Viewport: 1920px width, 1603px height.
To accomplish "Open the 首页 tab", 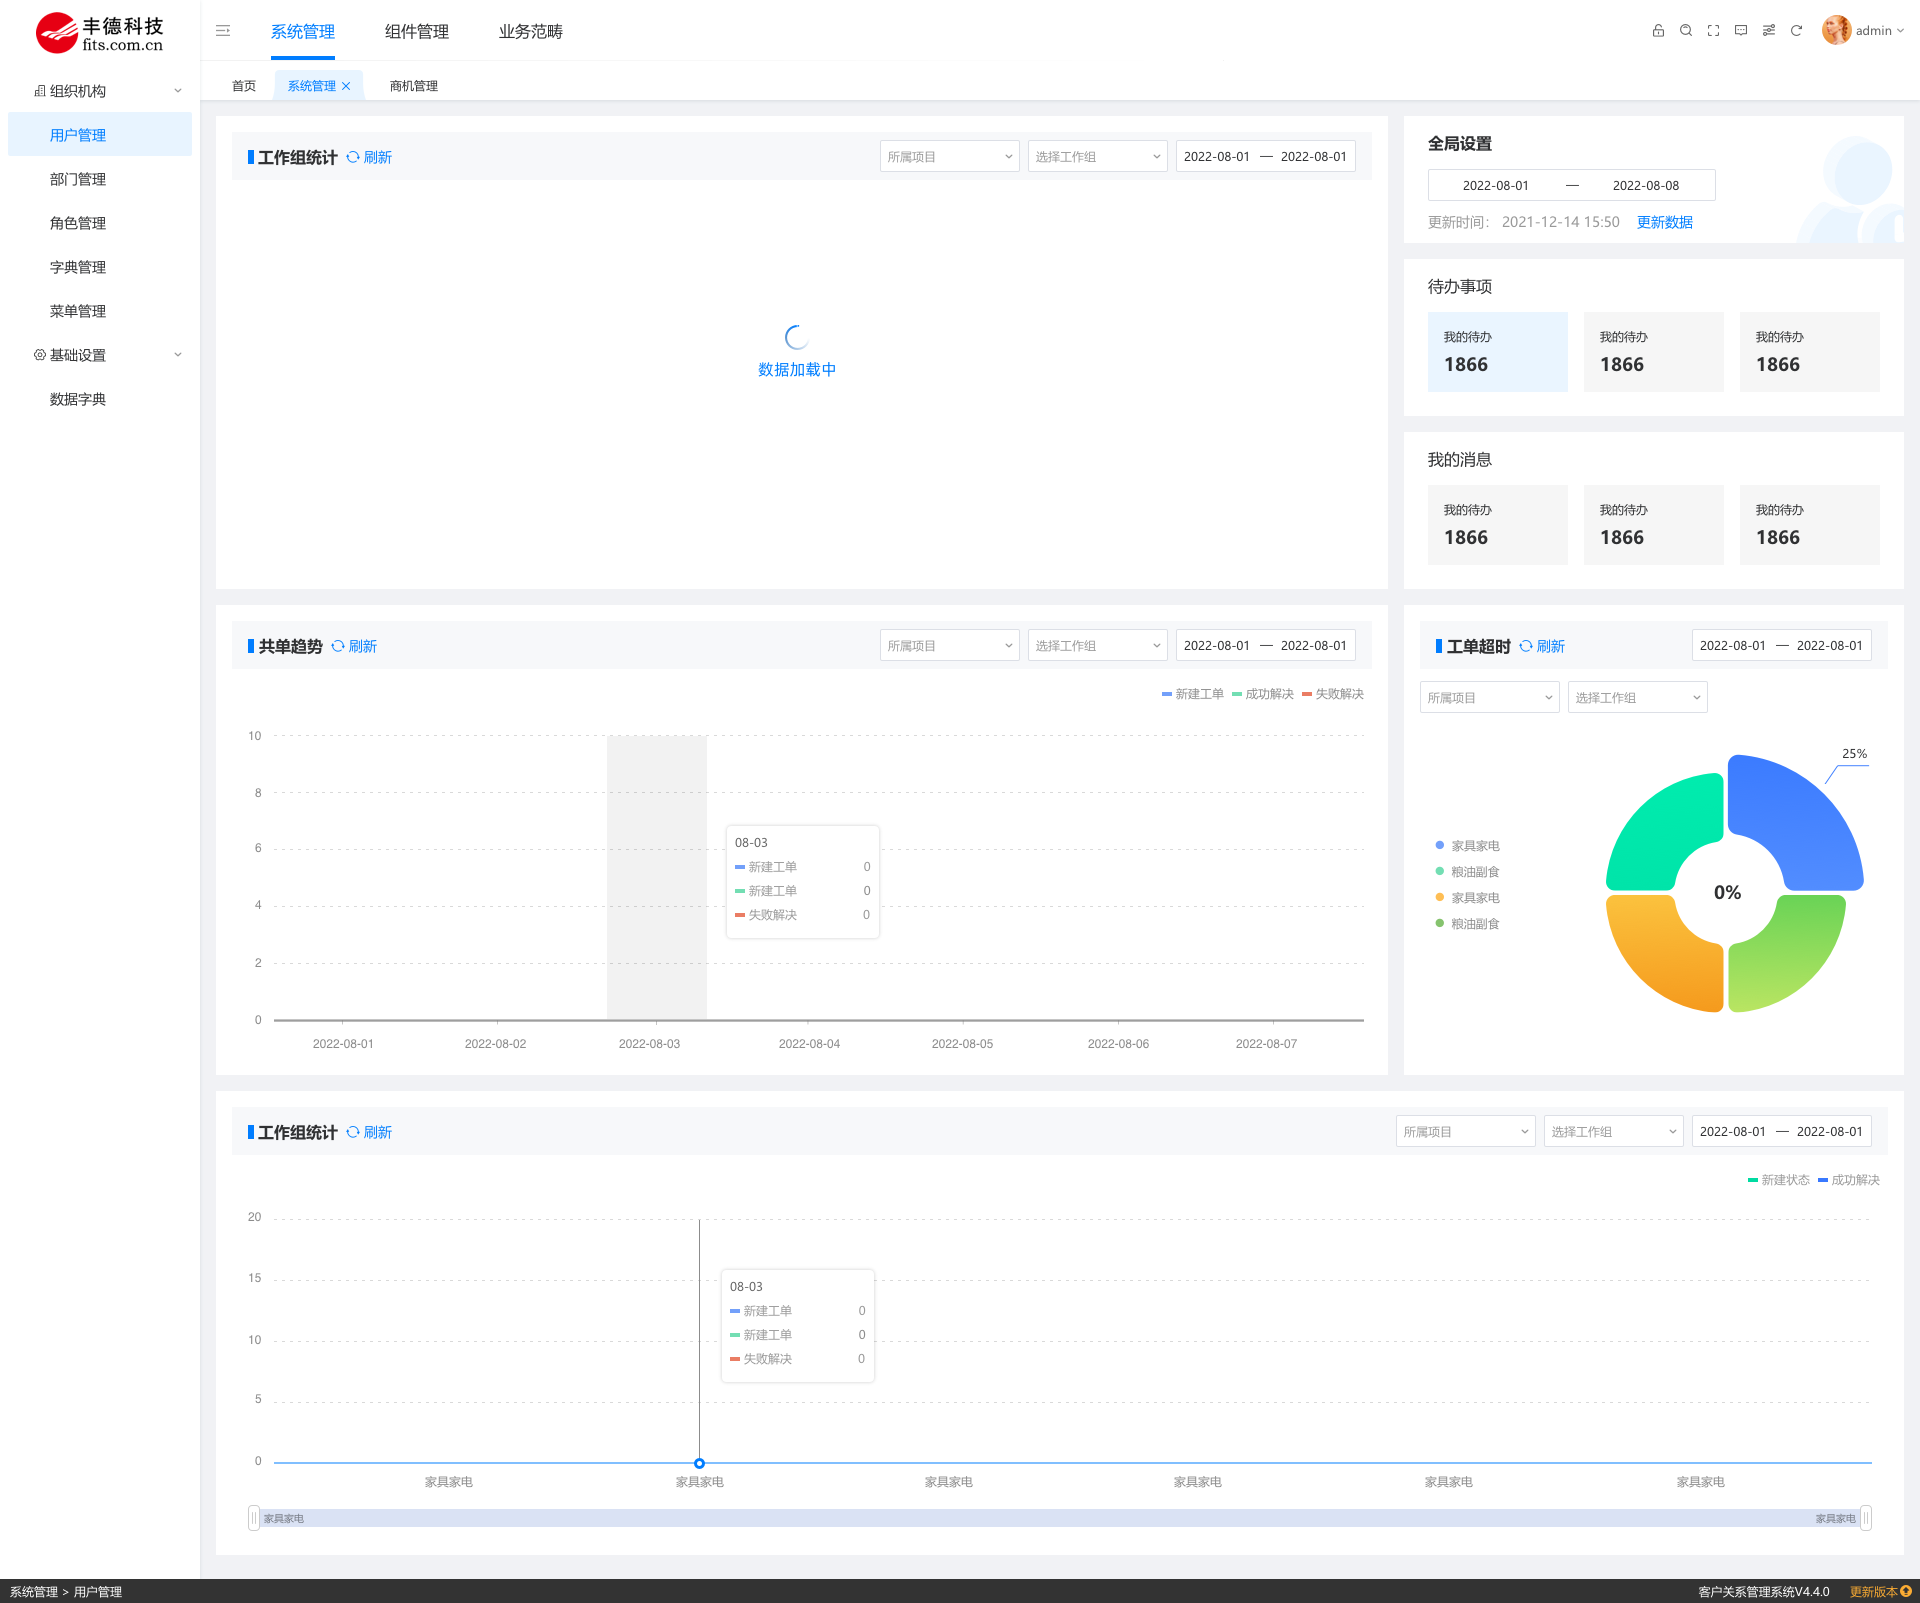I will (x=244, y=86).
